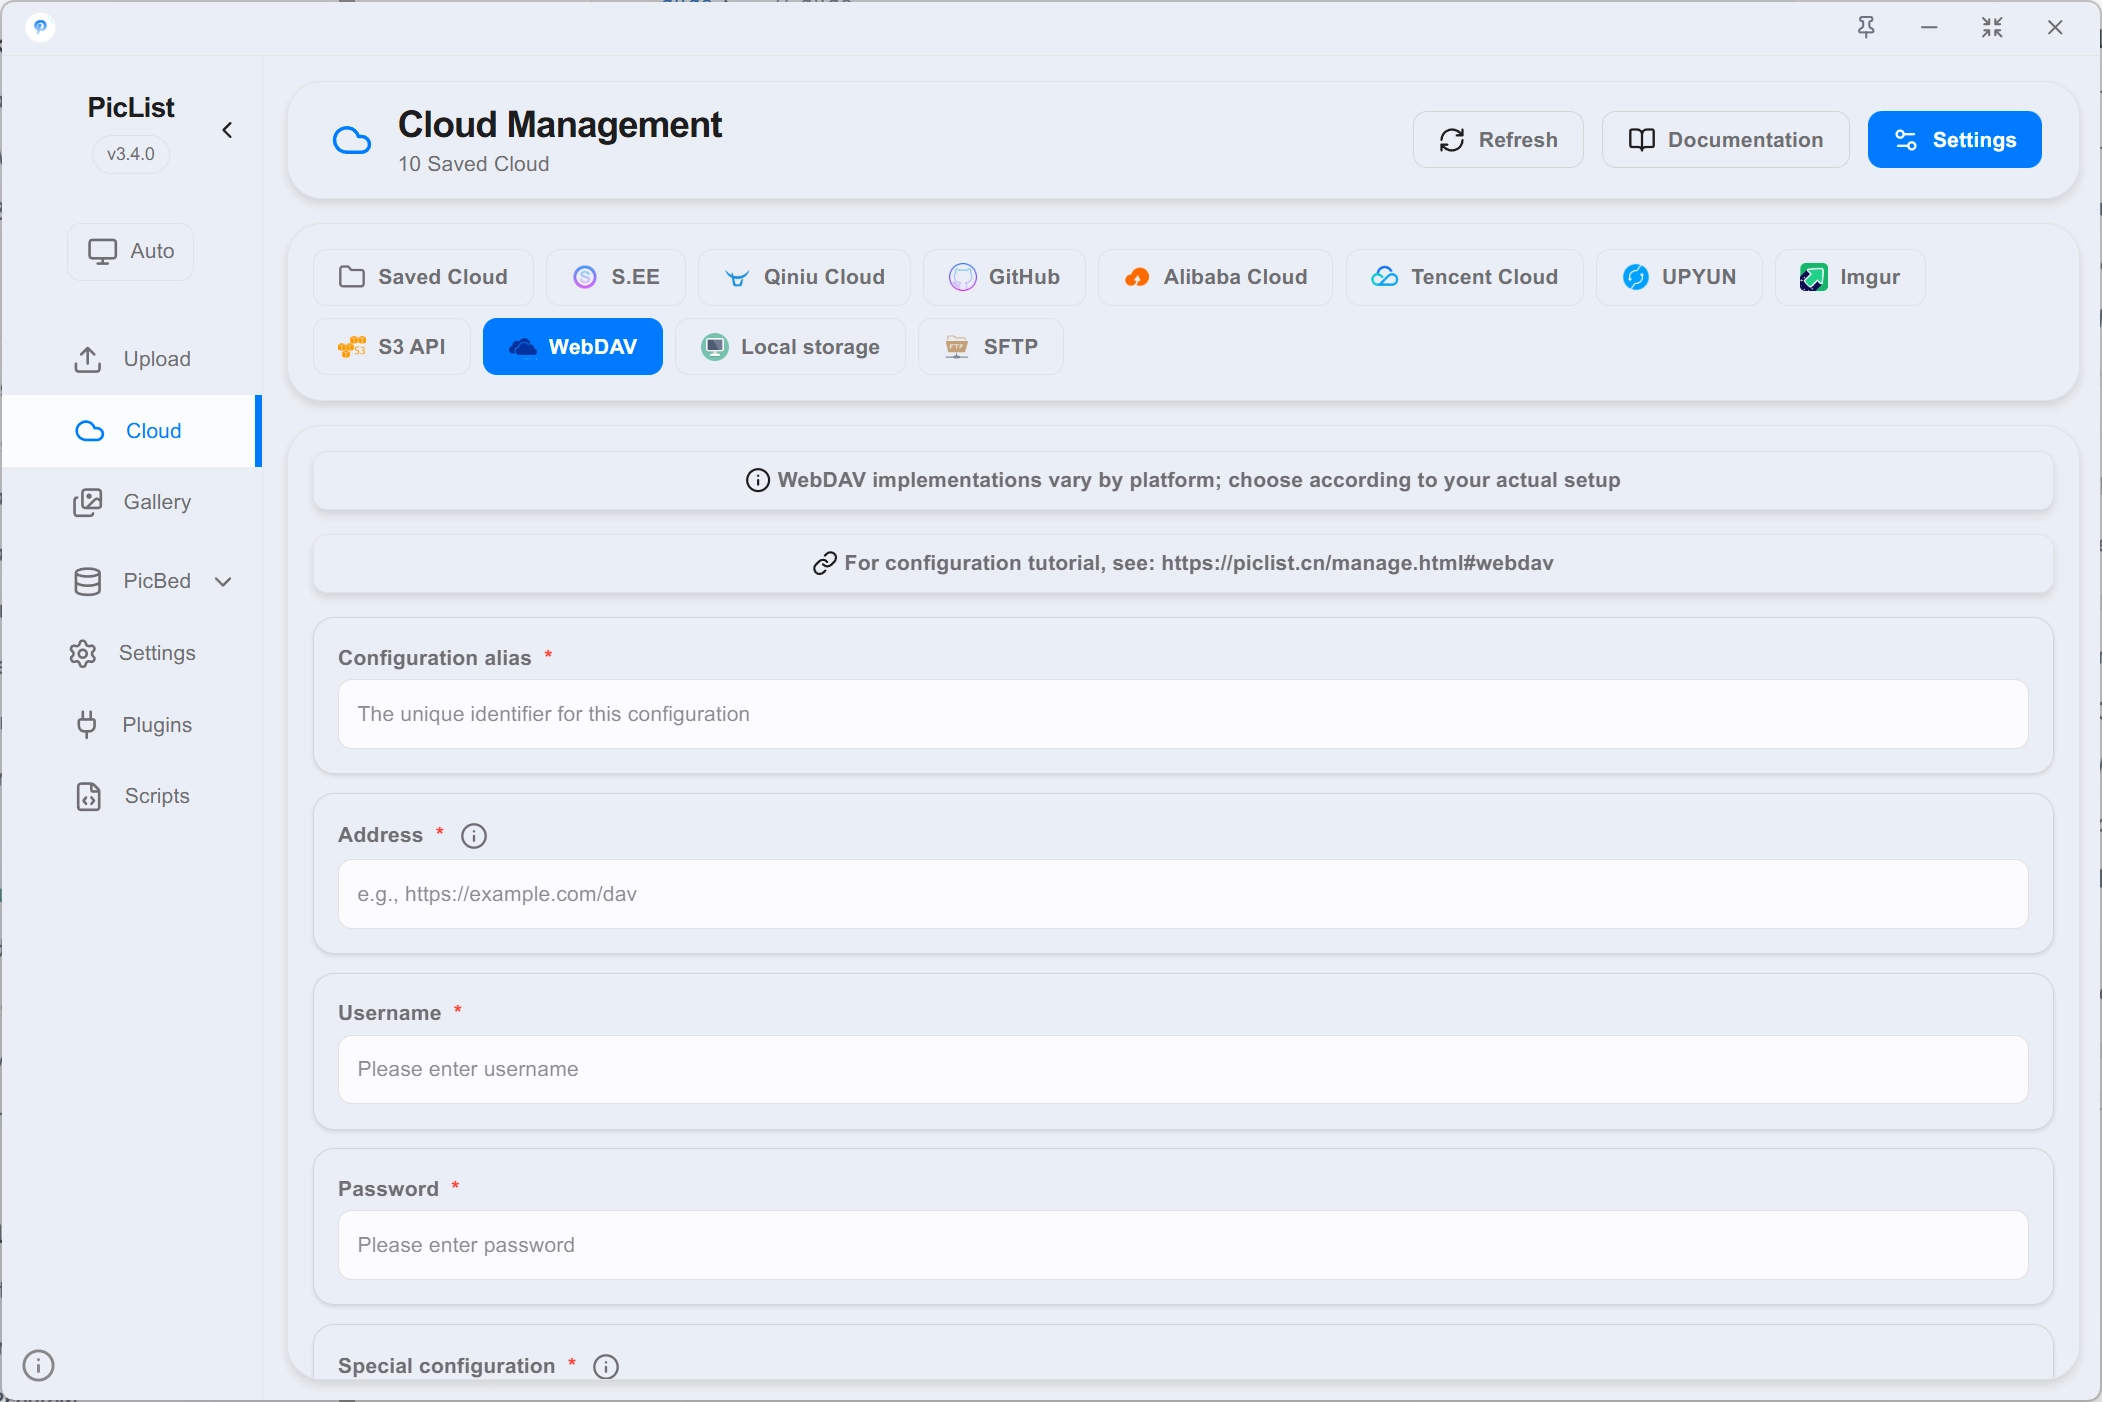
Task: Pin the window using the pin icon
Action: tap(1866, 28)
